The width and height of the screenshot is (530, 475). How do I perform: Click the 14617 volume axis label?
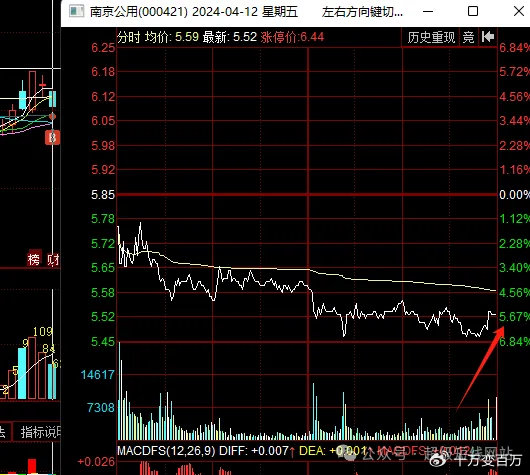98,375
